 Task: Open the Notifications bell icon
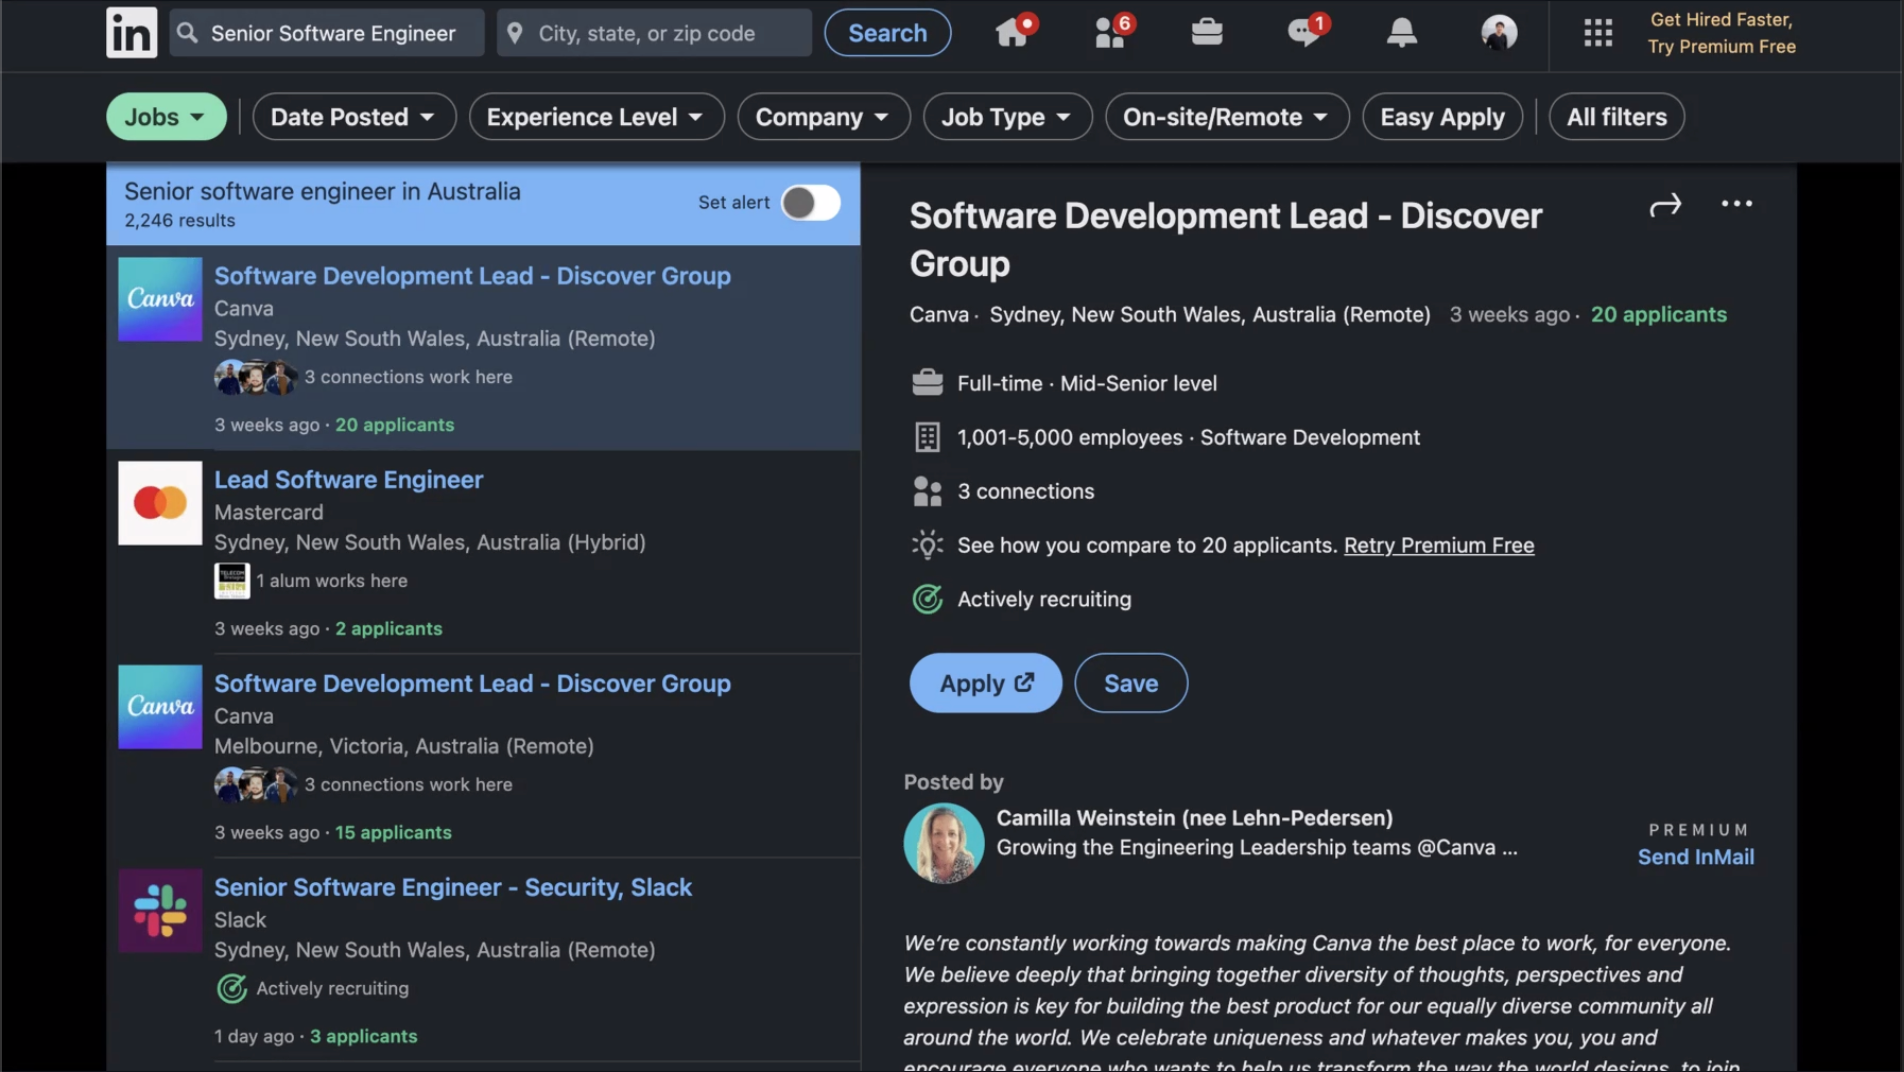pos(1401,33)
